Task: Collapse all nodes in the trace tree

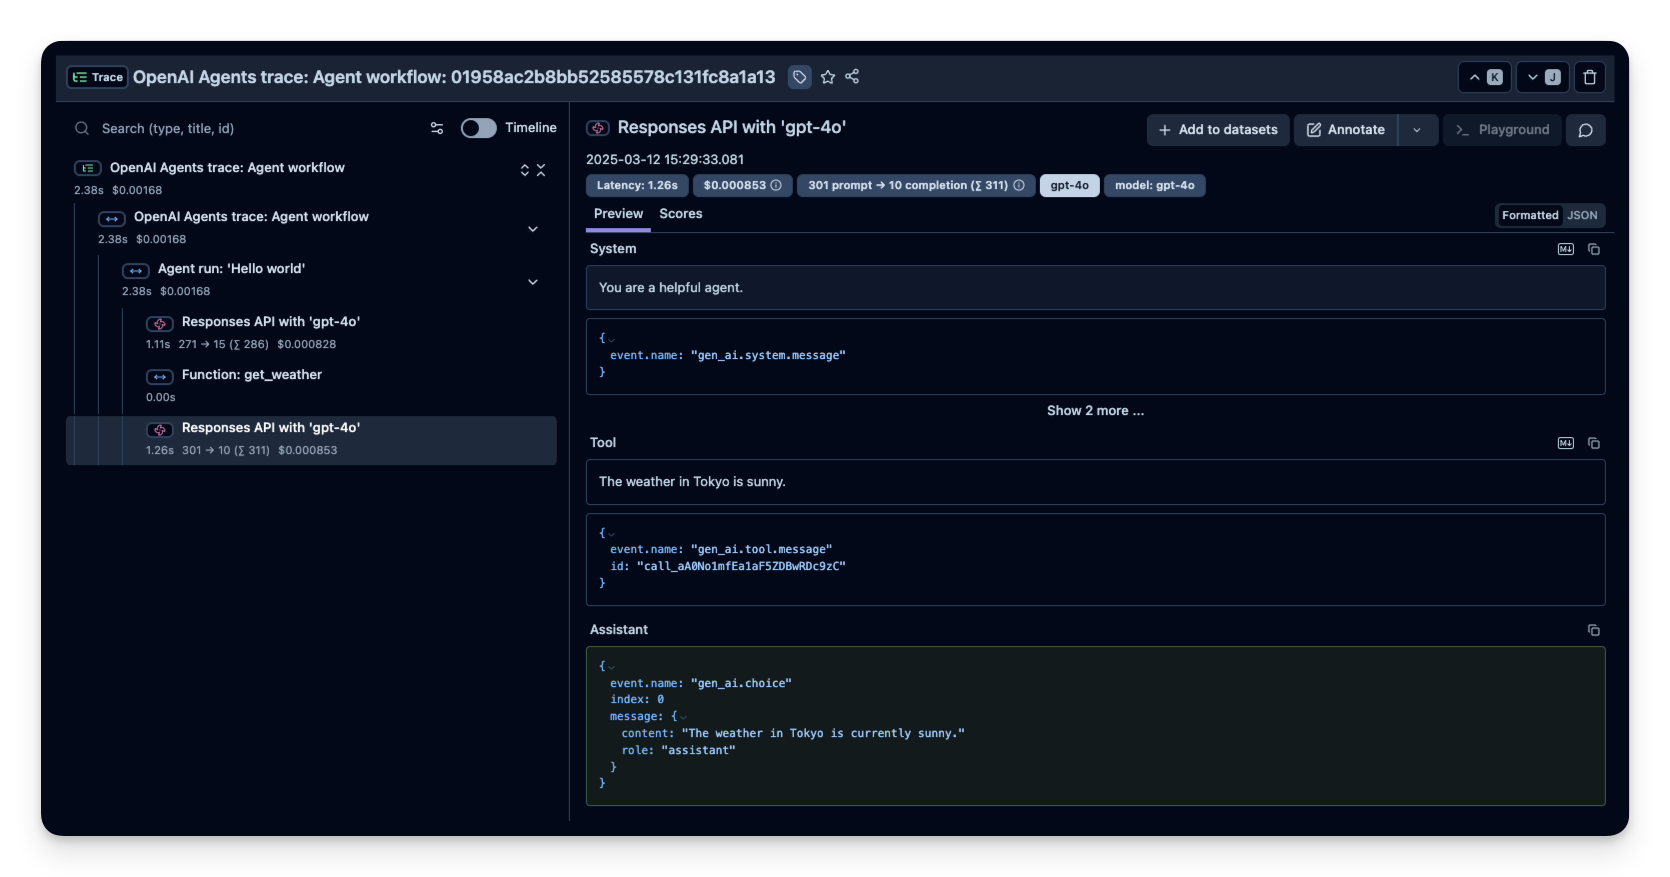Action: 541,170
